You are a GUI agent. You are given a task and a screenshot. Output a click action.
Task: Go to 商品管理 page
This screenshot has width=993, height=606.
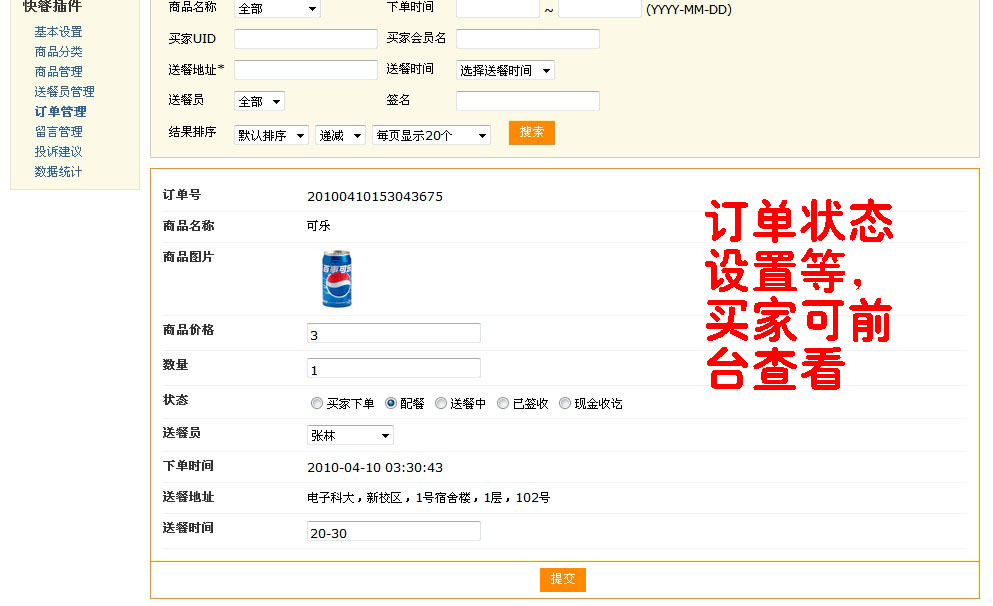coord(58,72)
